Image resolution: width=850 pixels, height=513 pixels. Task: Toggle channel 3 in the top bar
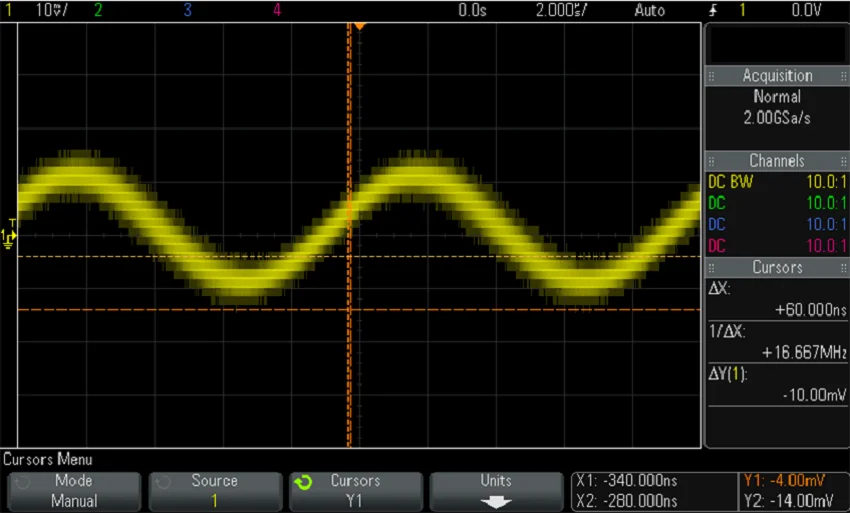[x=187, y=10]
